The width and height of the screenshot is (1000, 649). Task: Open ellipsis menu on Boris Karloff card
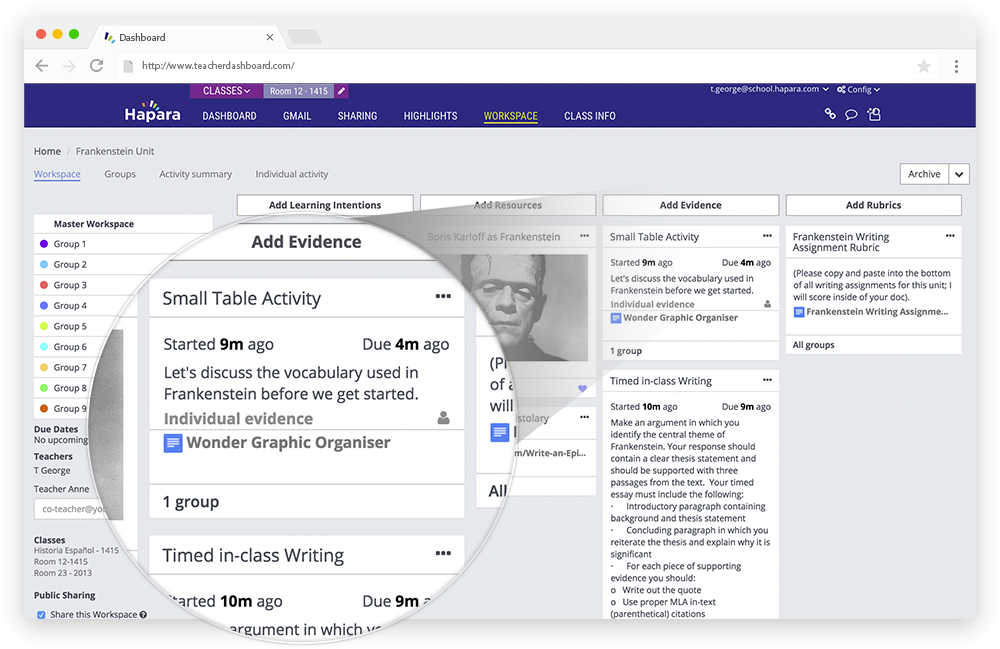click(584, 236)
